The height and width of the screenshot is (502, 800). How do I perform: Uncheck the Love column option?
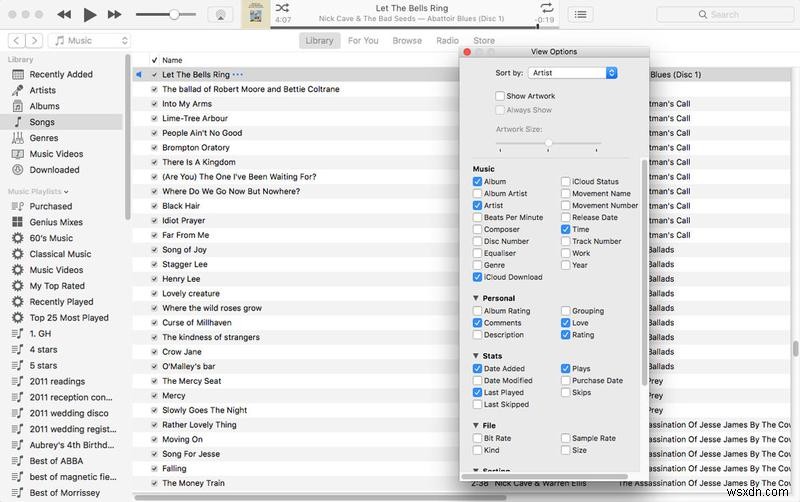pyautogui.click(x=565, y=322)
